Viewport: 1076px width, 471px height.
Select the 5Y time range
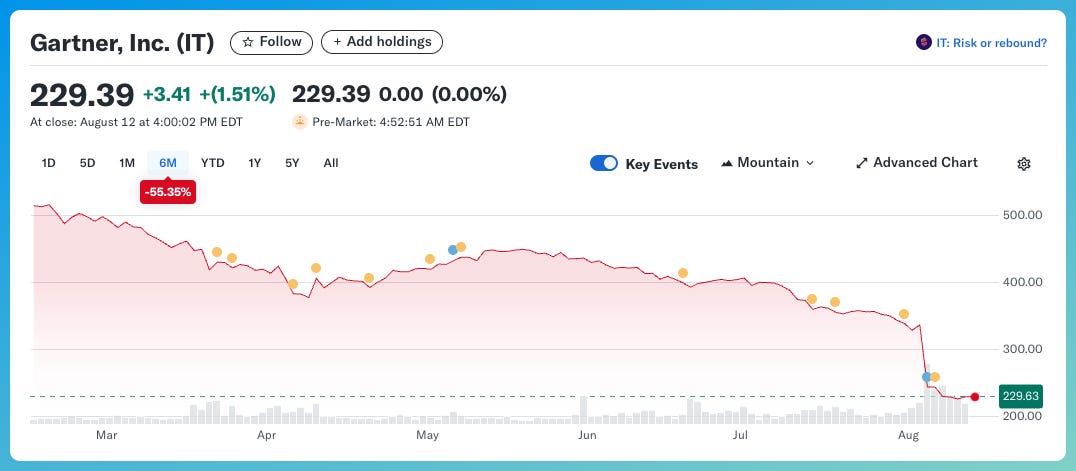[x=292, y=163]
